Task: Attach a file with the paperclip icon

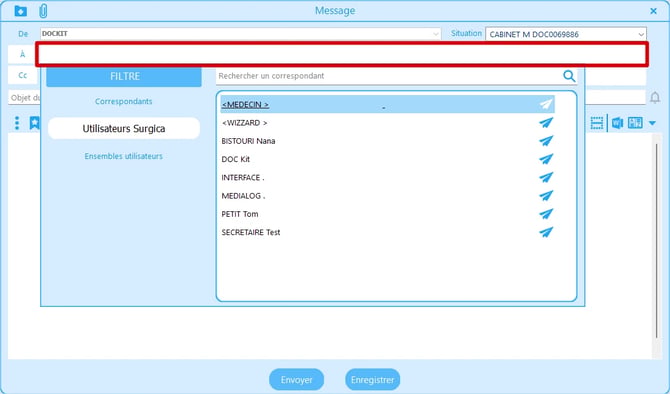Action: coord(43,11)
